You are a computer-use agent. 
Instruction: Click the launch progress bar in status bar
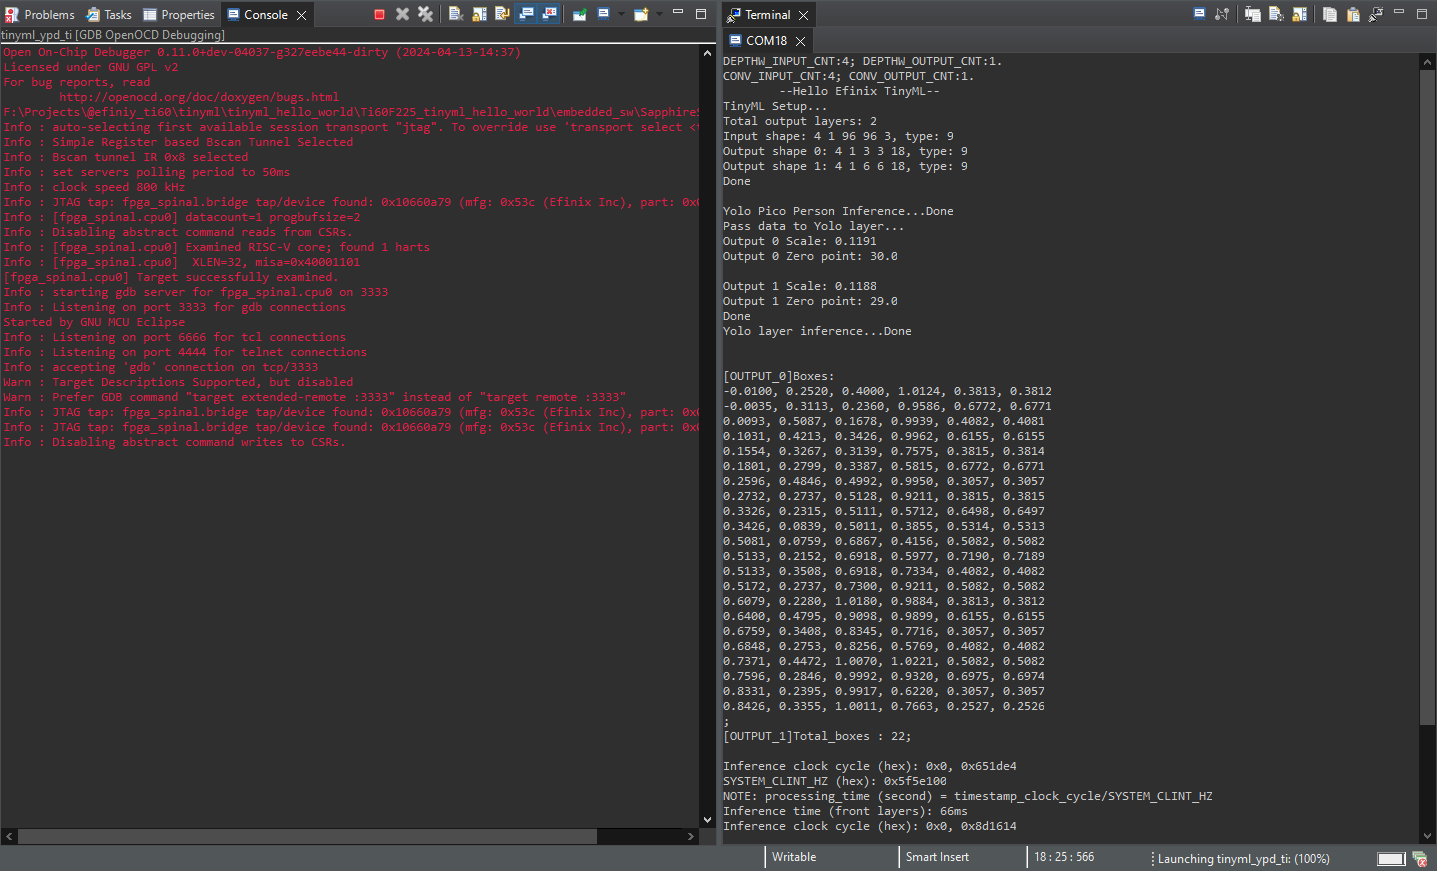pos(1391,859)
